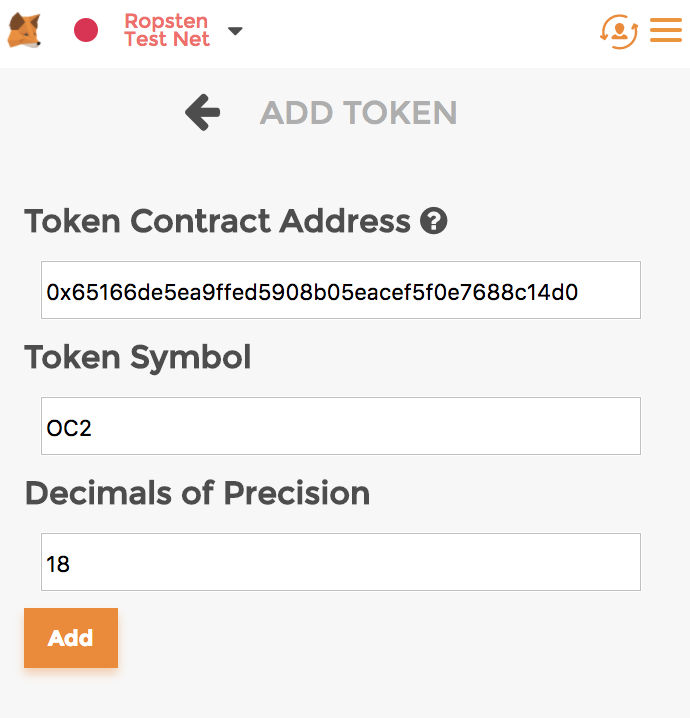Image resolution: width=690 pixels, height=718 pixels.
Task: Go back using the left arrow
Action: 202,113
